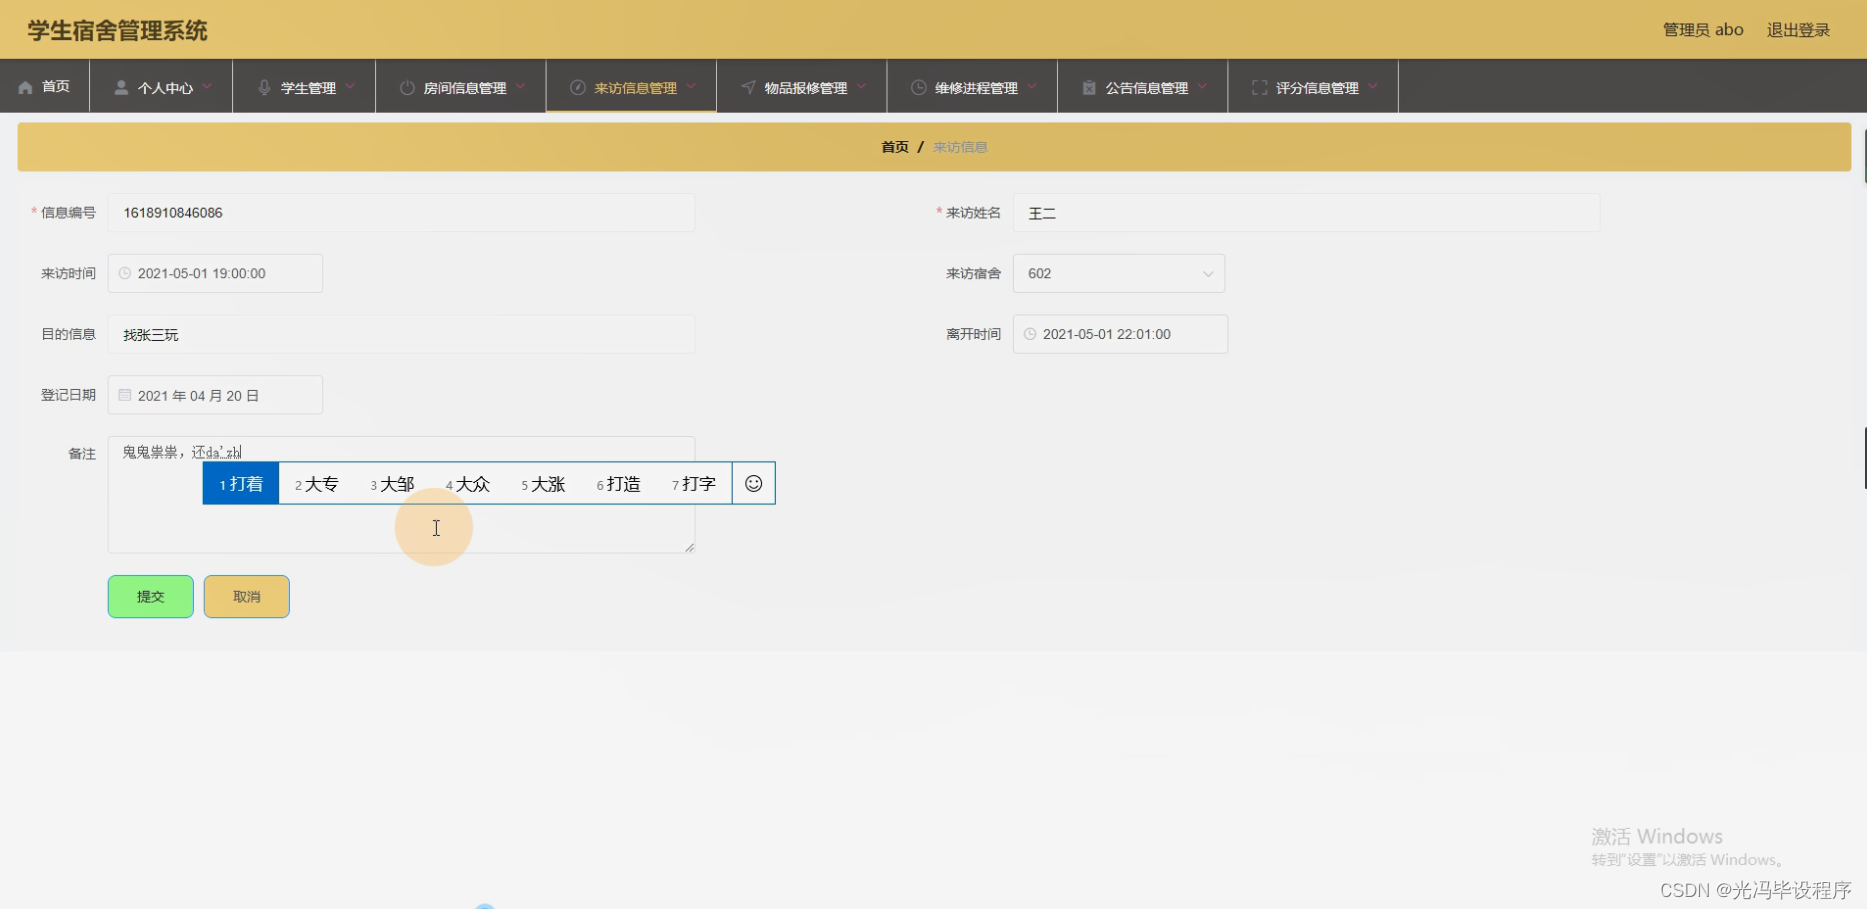Click the microphone icon on 学生管理

(x=264, y=86)
